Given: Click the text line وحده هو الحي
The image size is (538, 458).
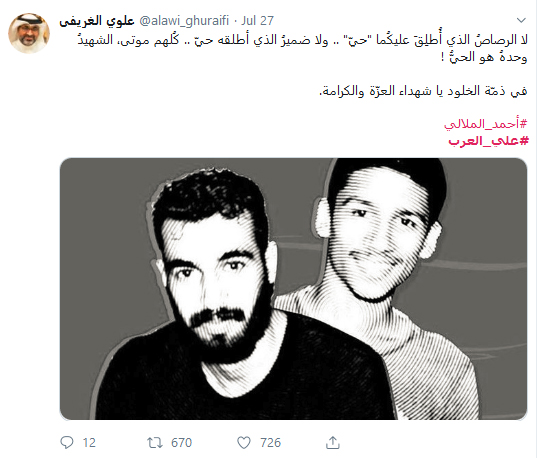Looking at the screenshot, I should (484, 57).
